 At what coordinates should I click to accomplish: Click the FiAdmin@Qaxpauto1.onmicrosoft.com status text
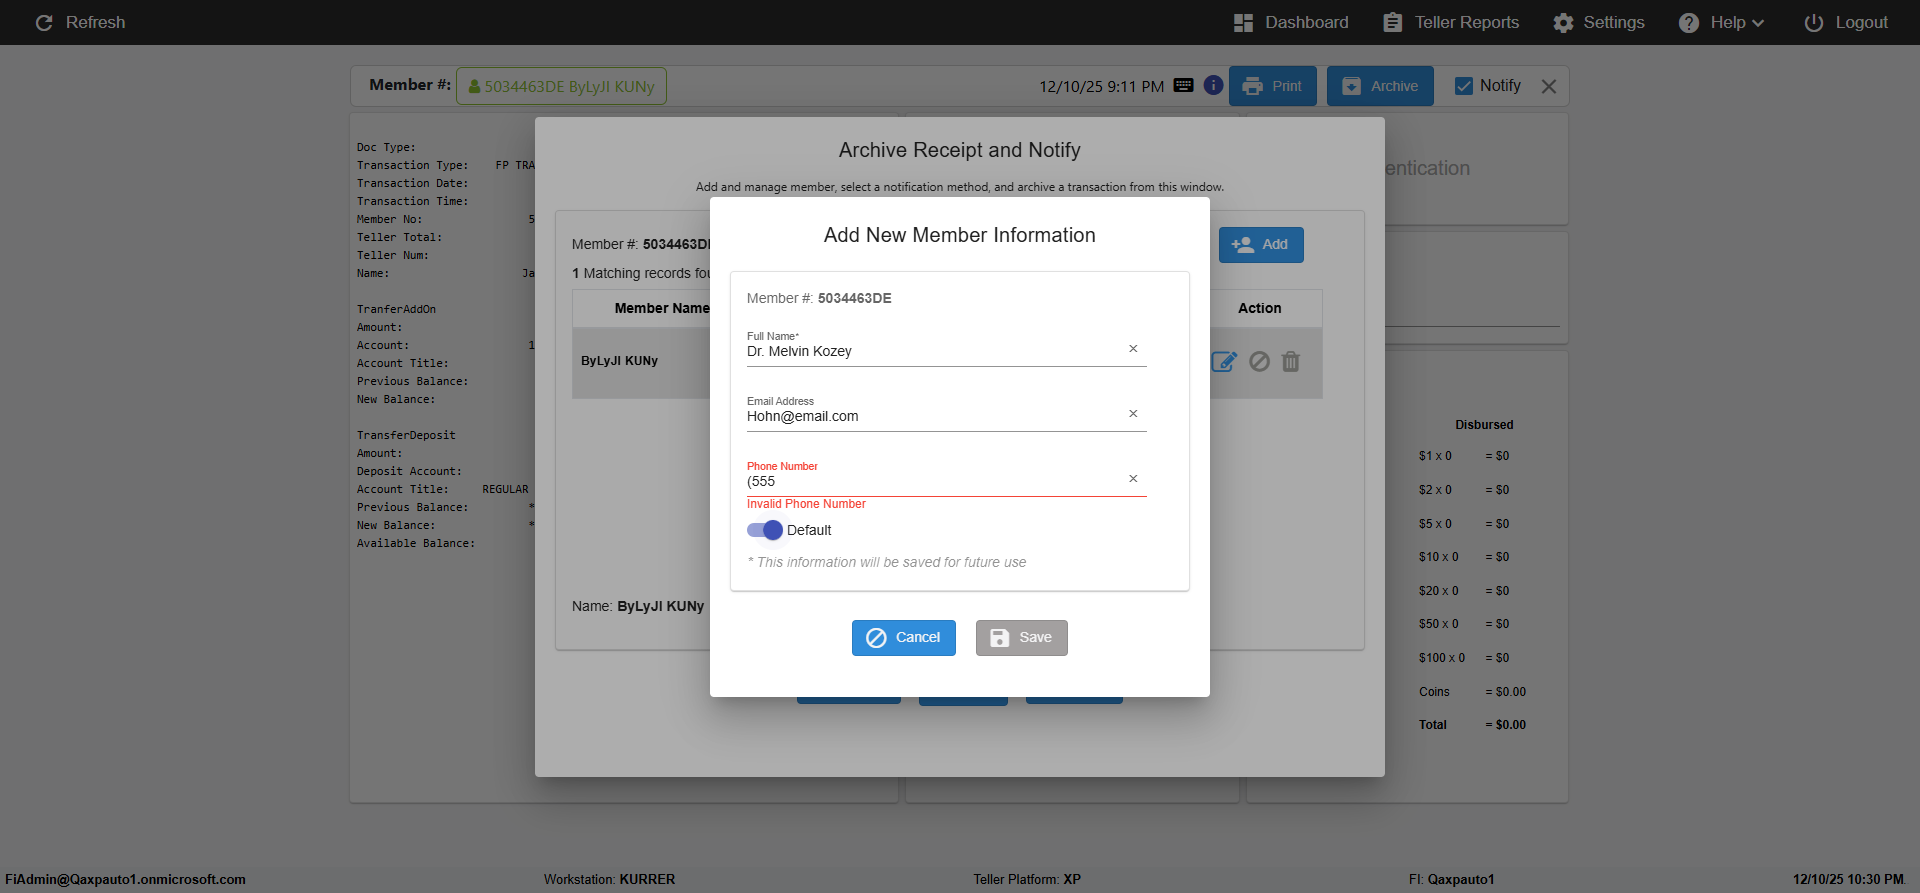click(x=125, y=880)
